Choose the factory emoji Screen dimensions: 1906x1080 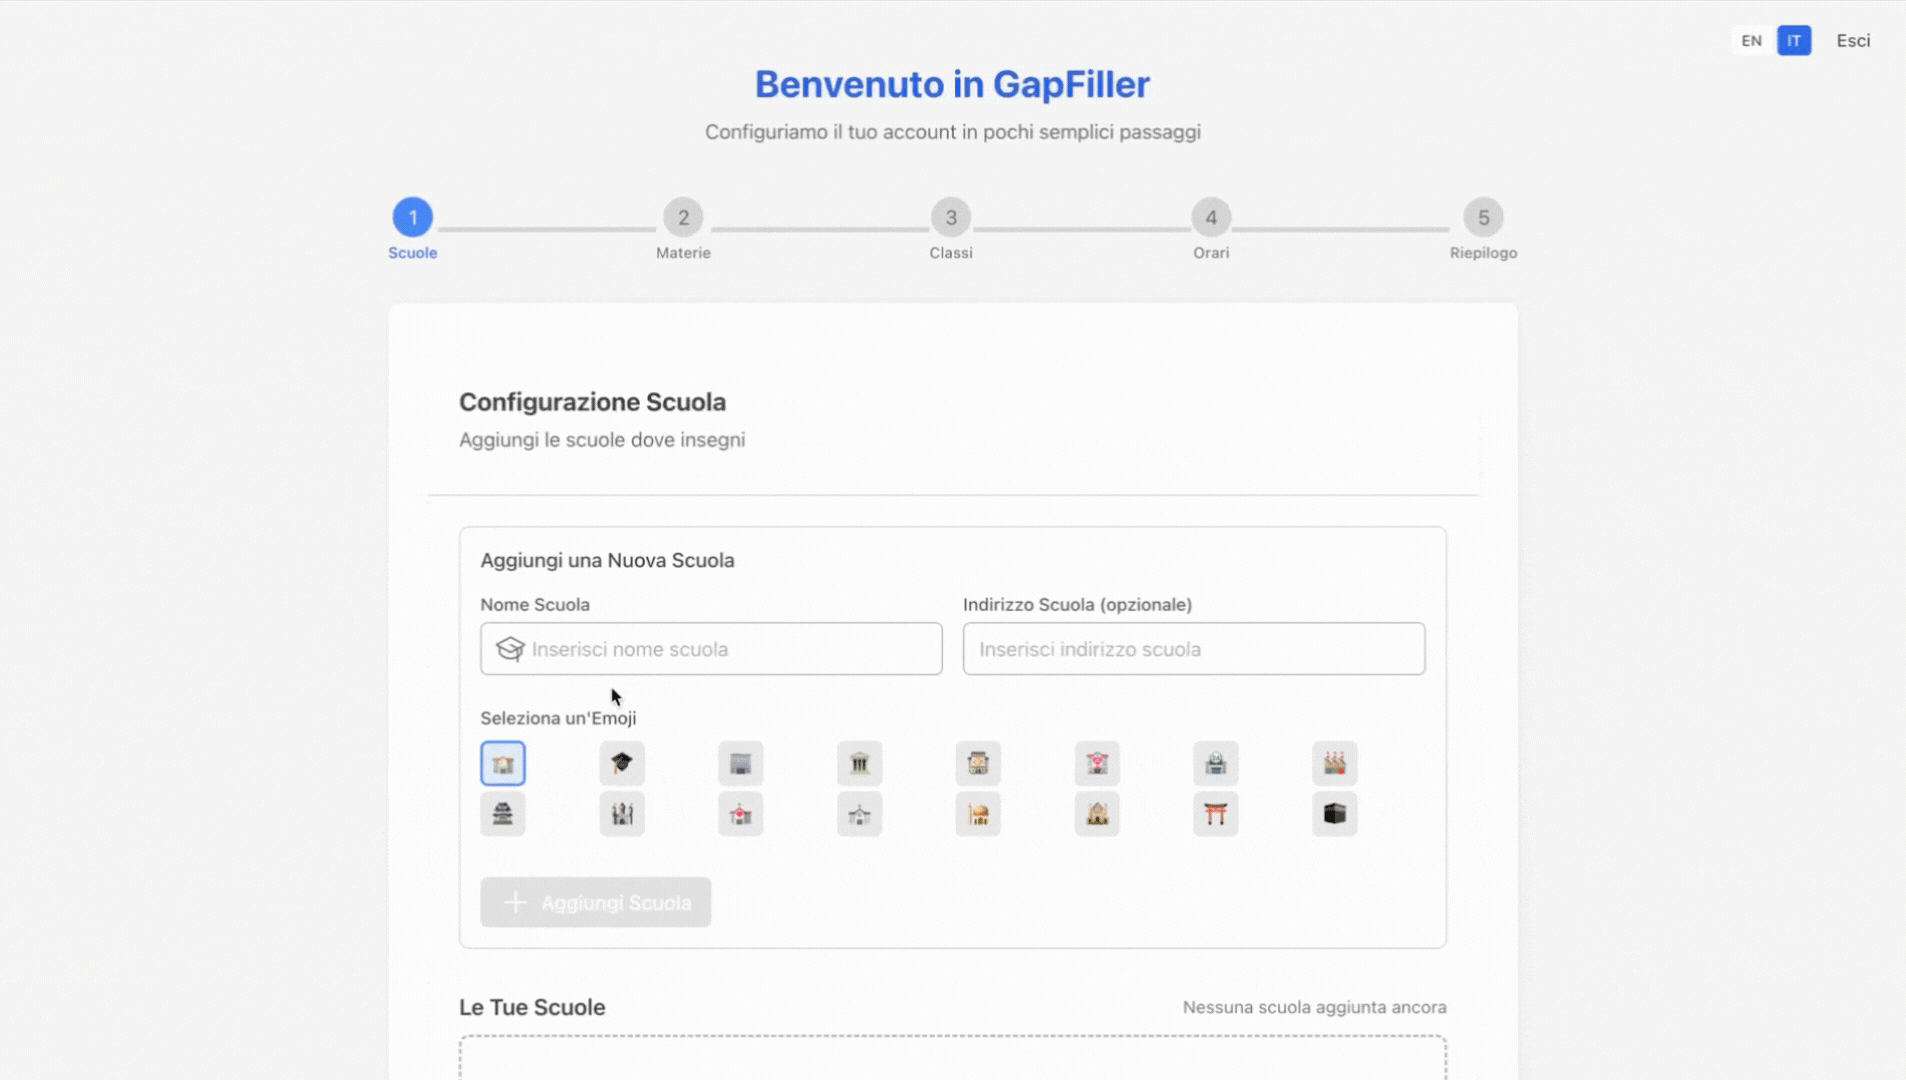[1334, 764]
